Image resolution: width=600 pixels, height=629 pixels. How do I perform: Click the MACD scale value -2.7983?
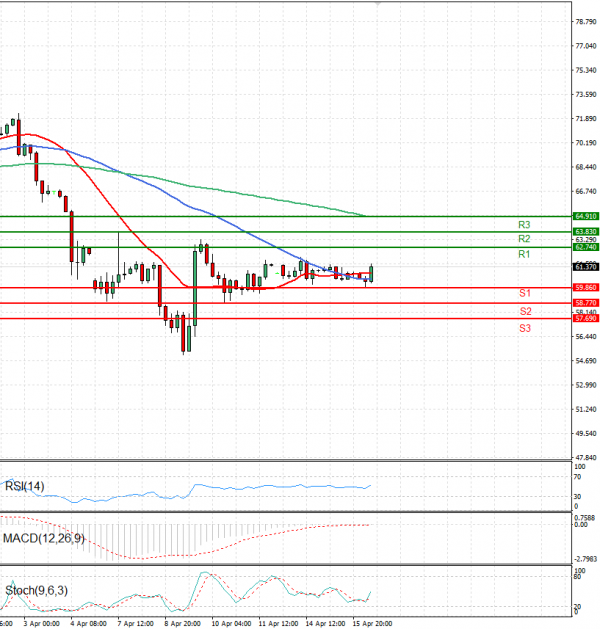point(586,559)
